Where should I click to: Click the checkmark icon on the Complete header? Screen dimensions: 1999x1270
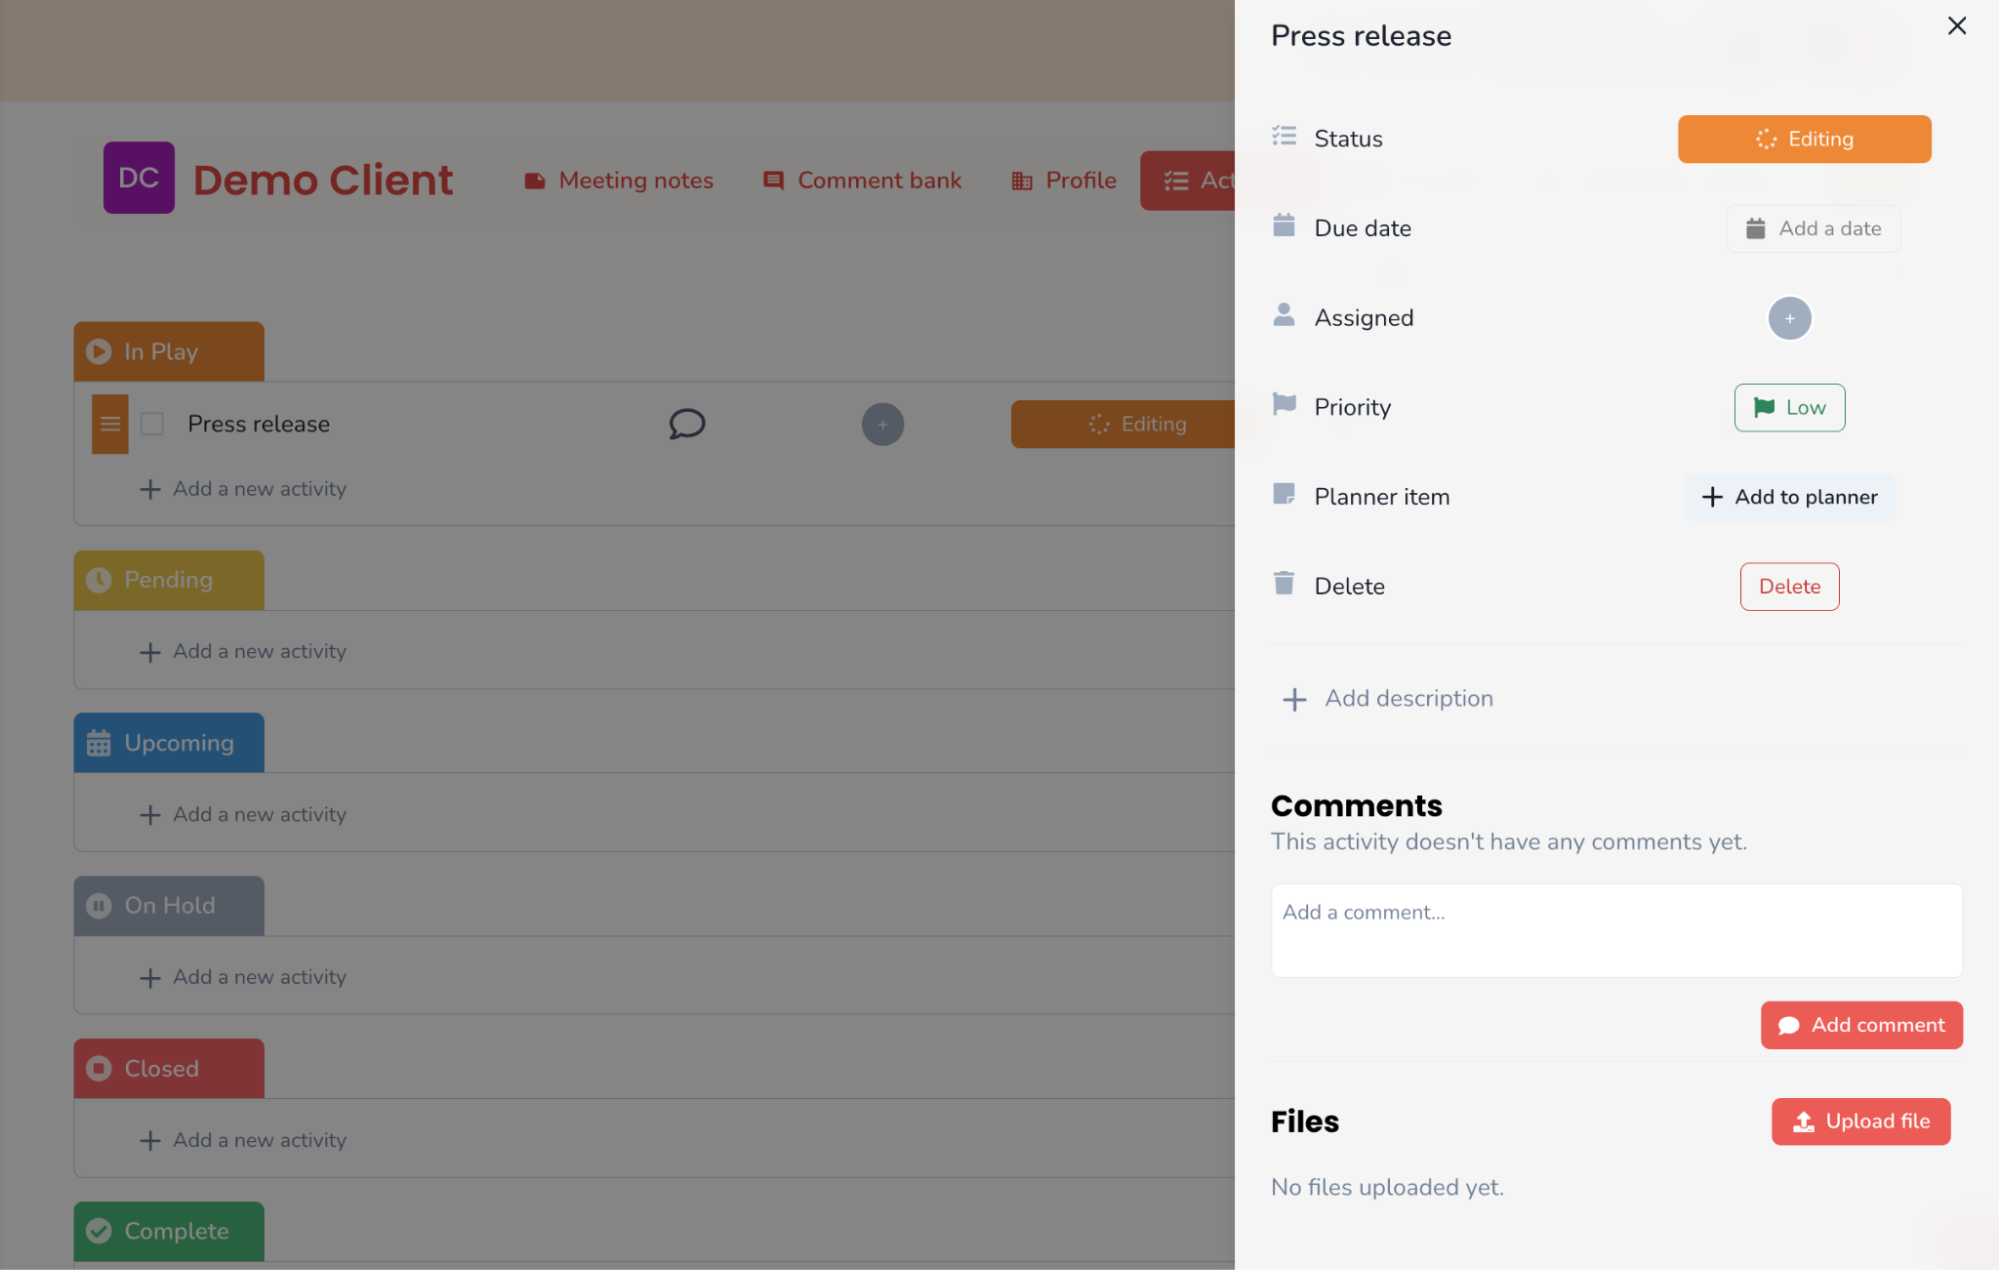point(98,1231)
